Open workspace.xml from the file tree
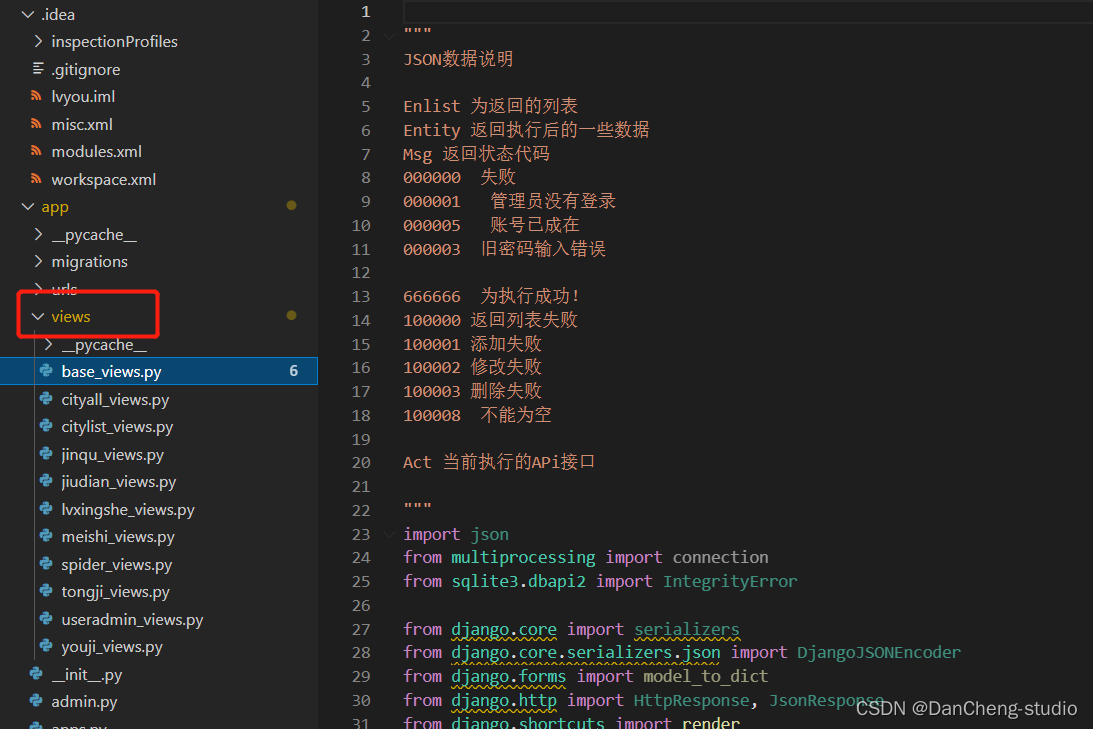 point(103,180)
